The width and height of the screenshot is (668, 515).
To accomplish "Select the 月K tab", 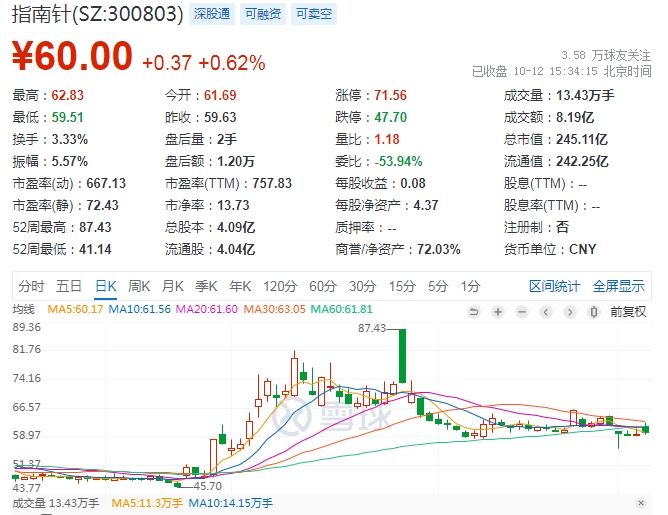I will [x=173, y=286].
